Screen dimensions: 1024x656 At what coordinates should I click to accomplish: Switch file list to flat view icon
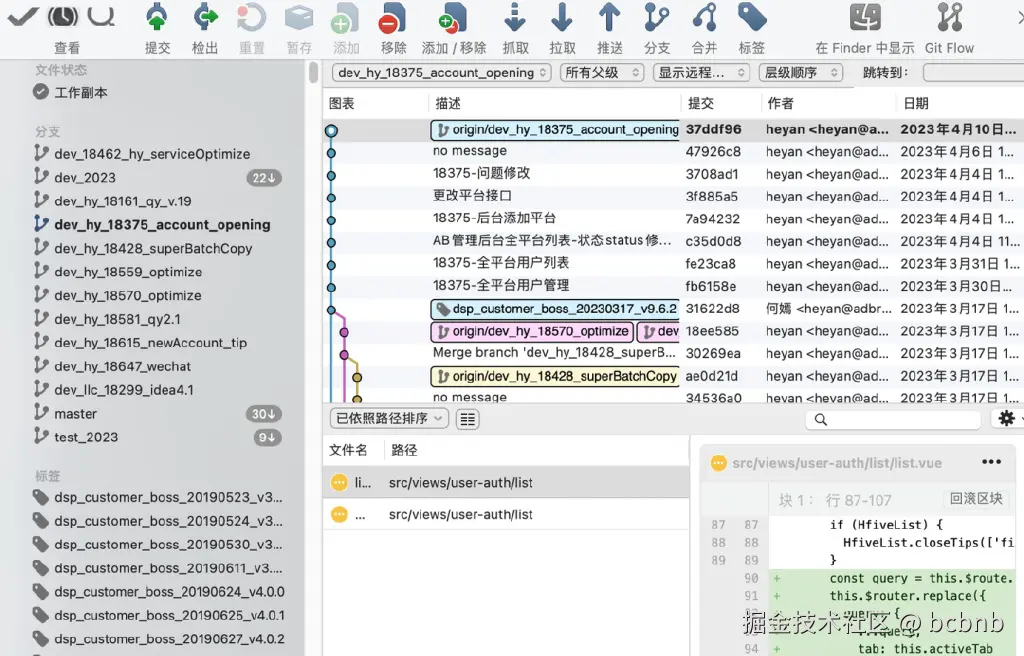pos(465,418)
